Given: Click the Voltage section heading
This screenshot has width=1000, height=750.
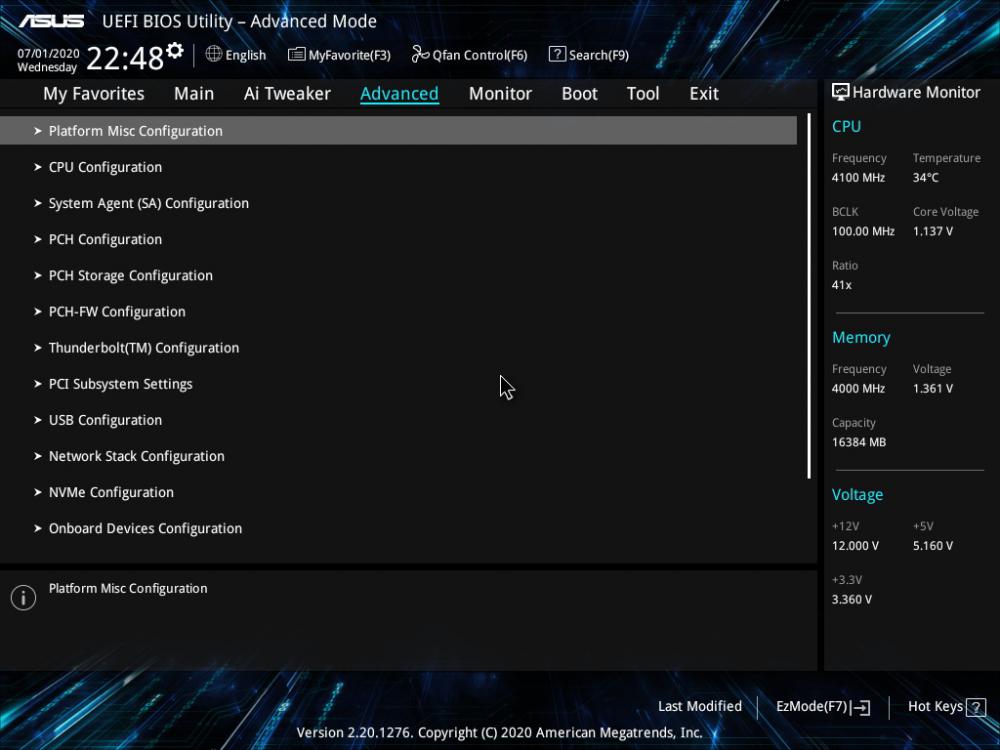Looking at the screenshot, I should [x=857, y=495].
